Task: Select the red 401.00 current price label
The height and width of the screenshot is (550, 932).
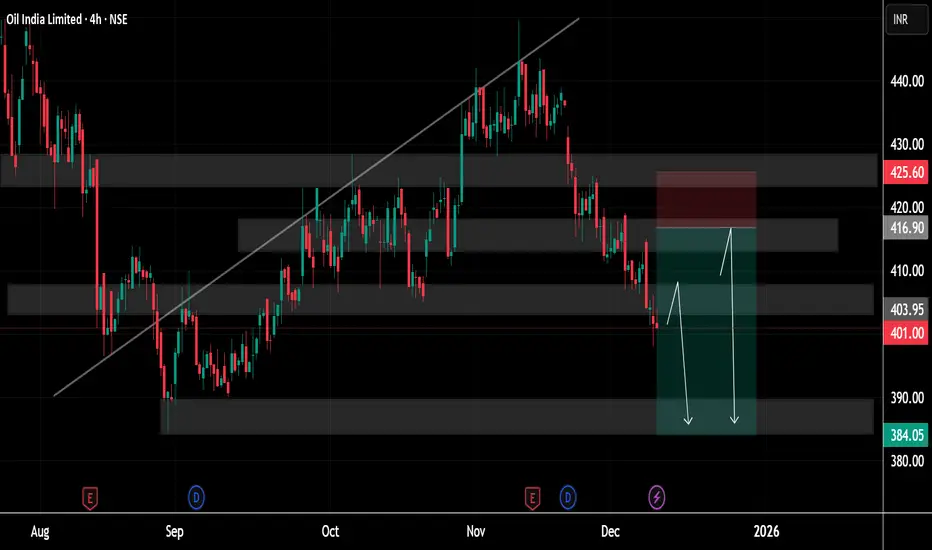Action: (x=906, y=333)
